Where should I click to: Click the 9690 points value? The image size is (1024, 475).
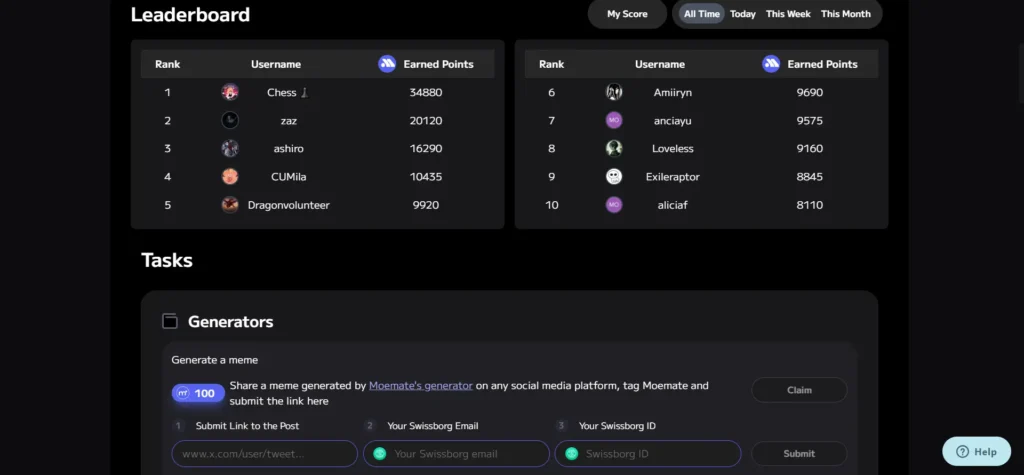click(810, 92)
